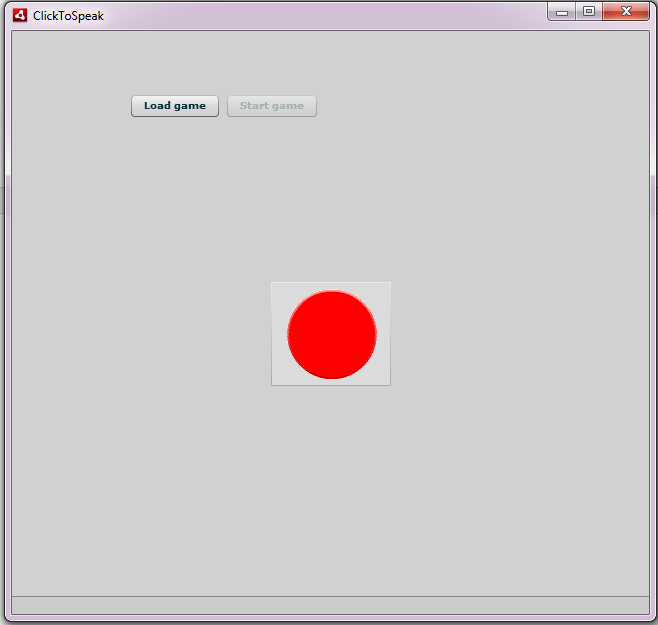Image resolution: width=658 pixels, height=625 pixels.
Task: Close the ClickToSpeak window
Action: [x=626, y=12]
